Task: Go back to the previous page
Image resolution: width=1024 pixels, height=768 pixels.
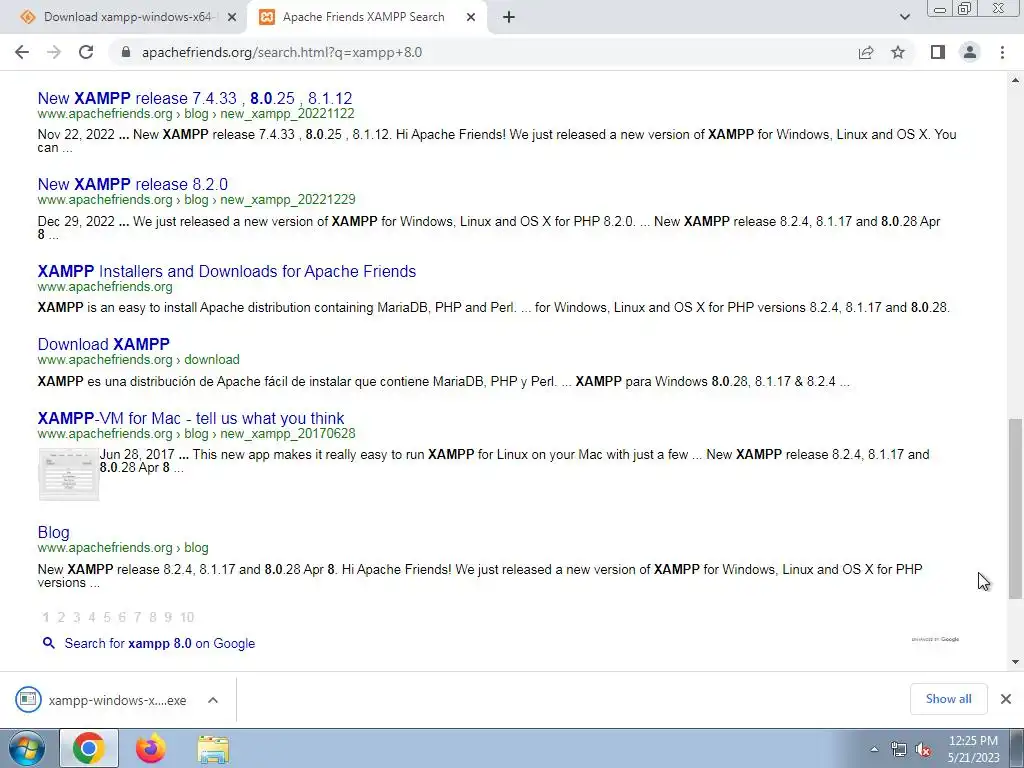Action: point(22,52)
